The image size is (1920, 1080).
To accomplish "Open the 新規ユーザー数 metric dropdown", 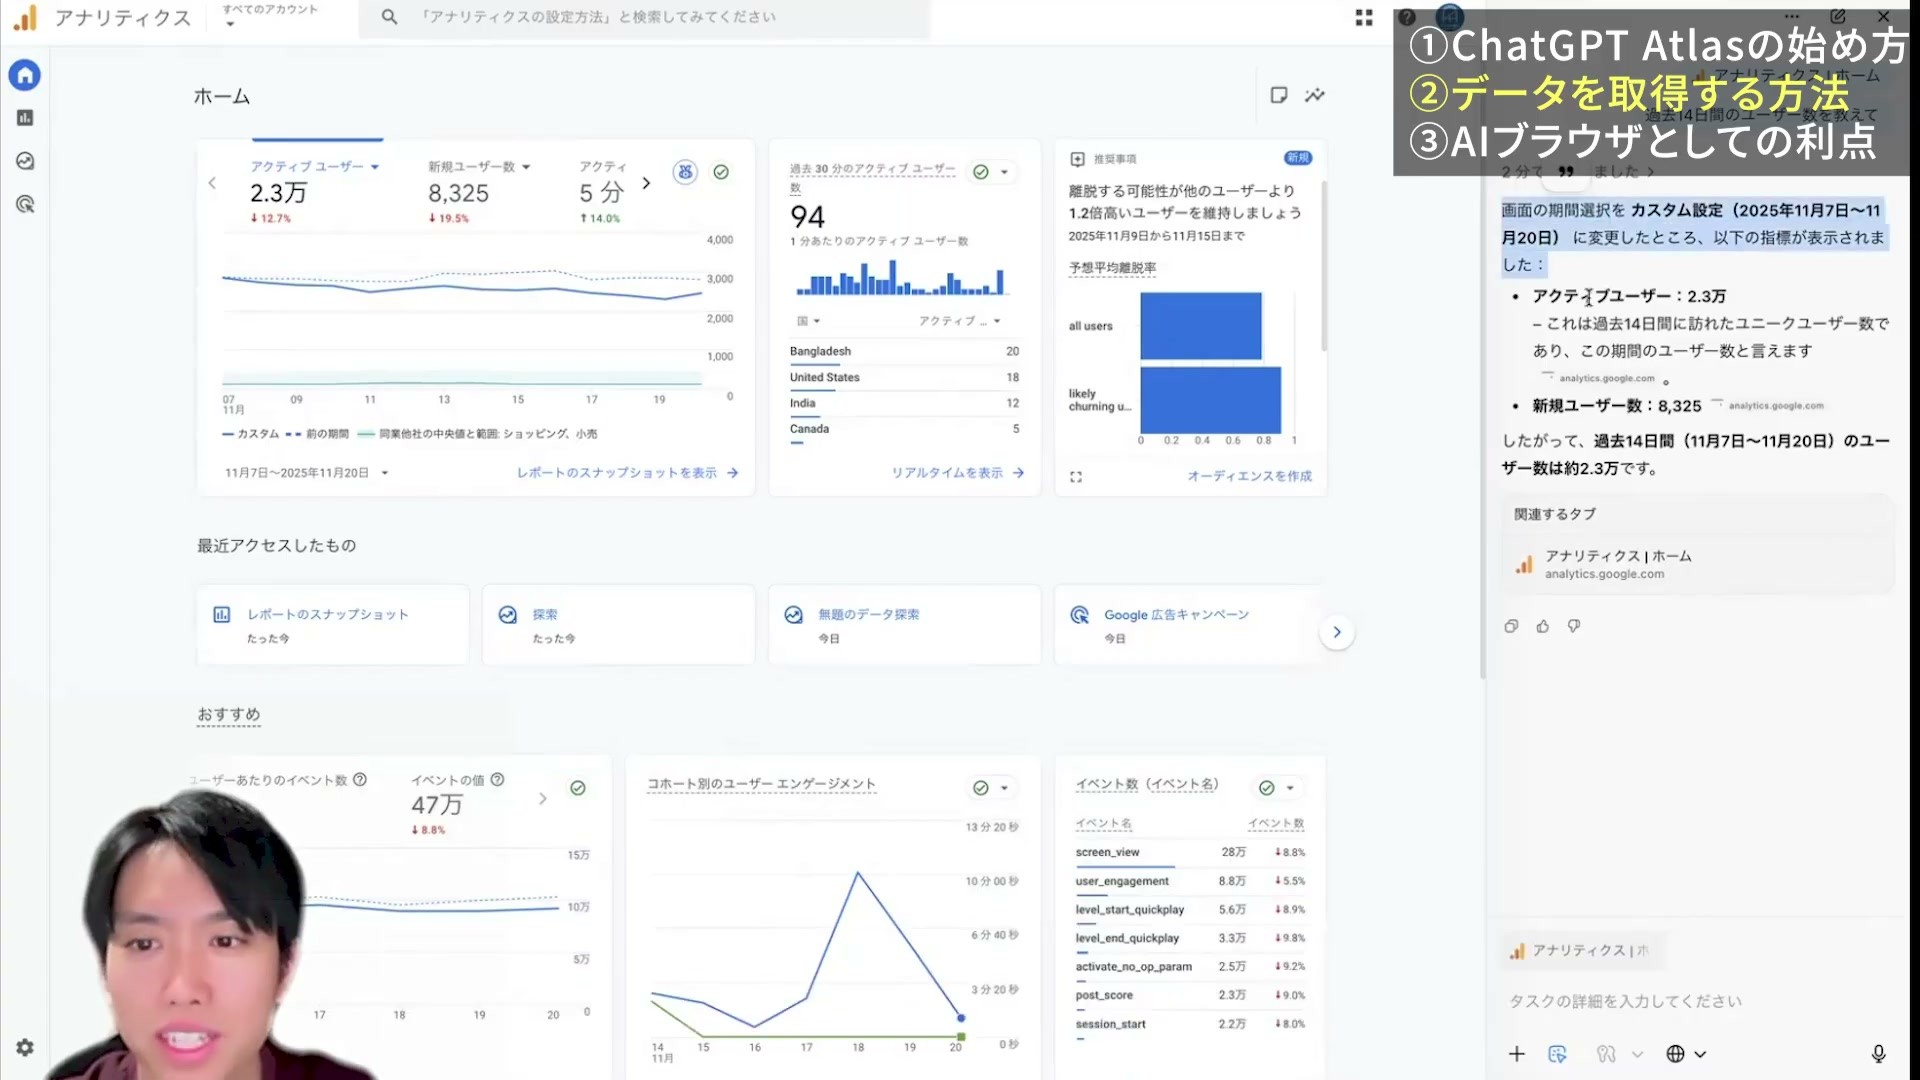I will (479, 167).
